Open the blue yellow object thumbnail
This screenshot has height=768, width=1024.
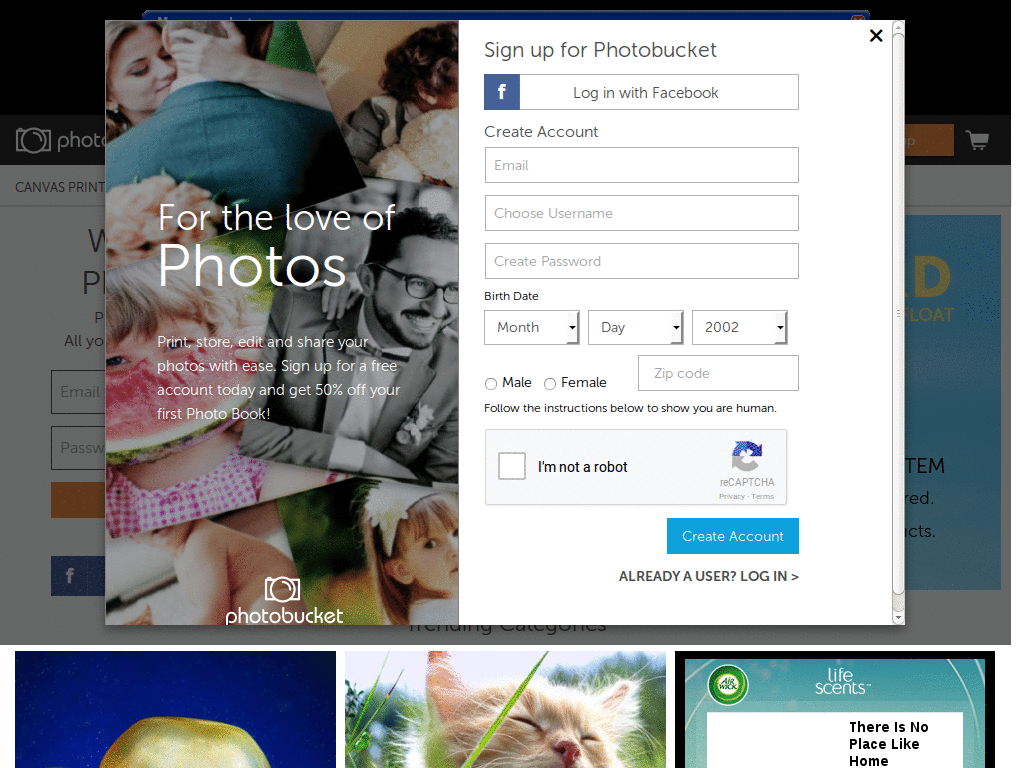point(176,709)
